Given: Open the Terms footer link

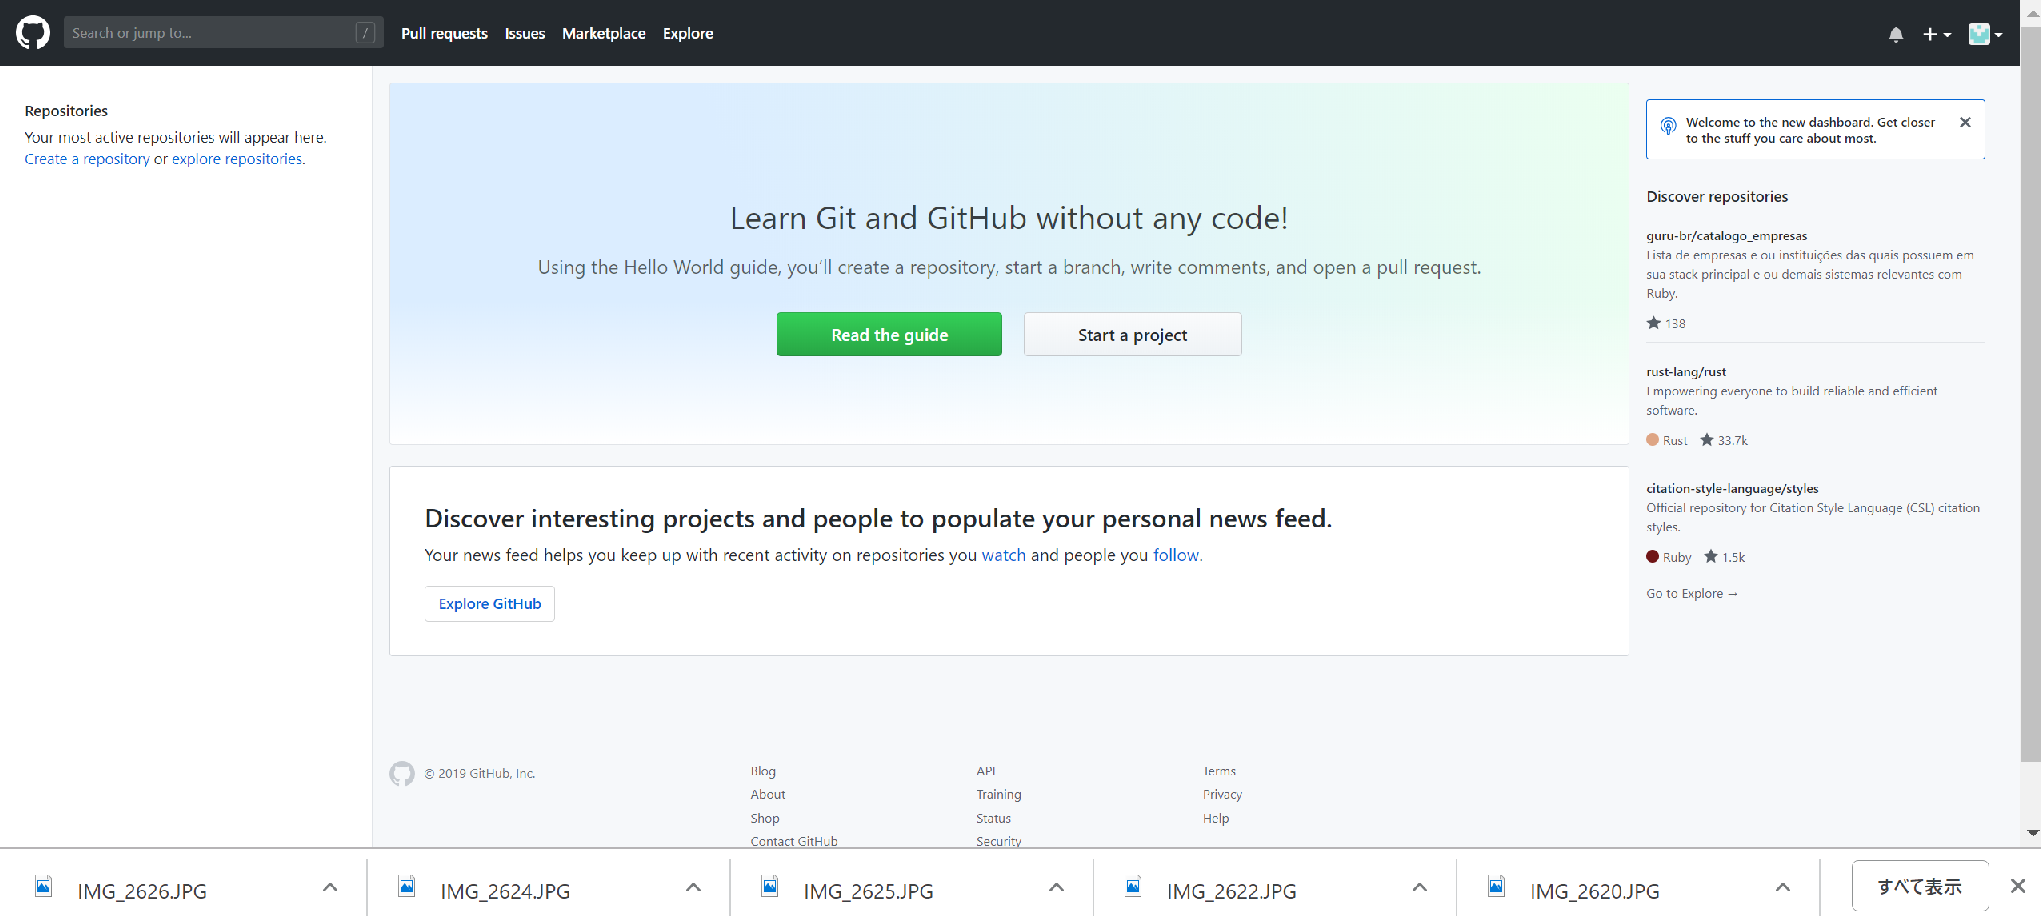Looking at the screenshot, I should coord(1220,771).
